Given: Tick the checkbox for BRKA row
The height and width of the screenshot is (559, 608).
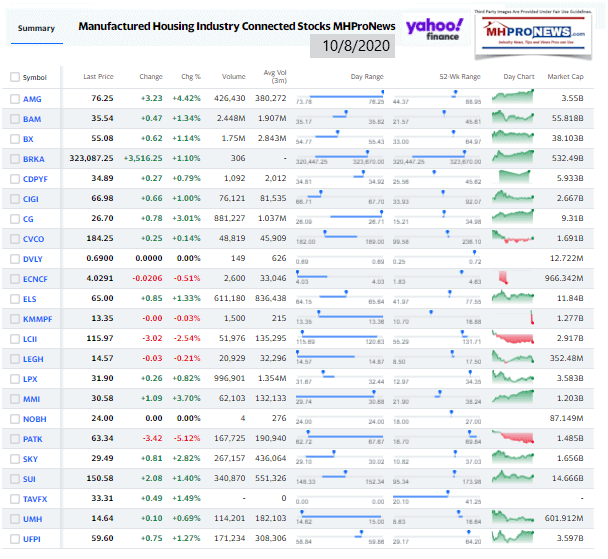Looking at the screenshot, I should click(14, 158).
